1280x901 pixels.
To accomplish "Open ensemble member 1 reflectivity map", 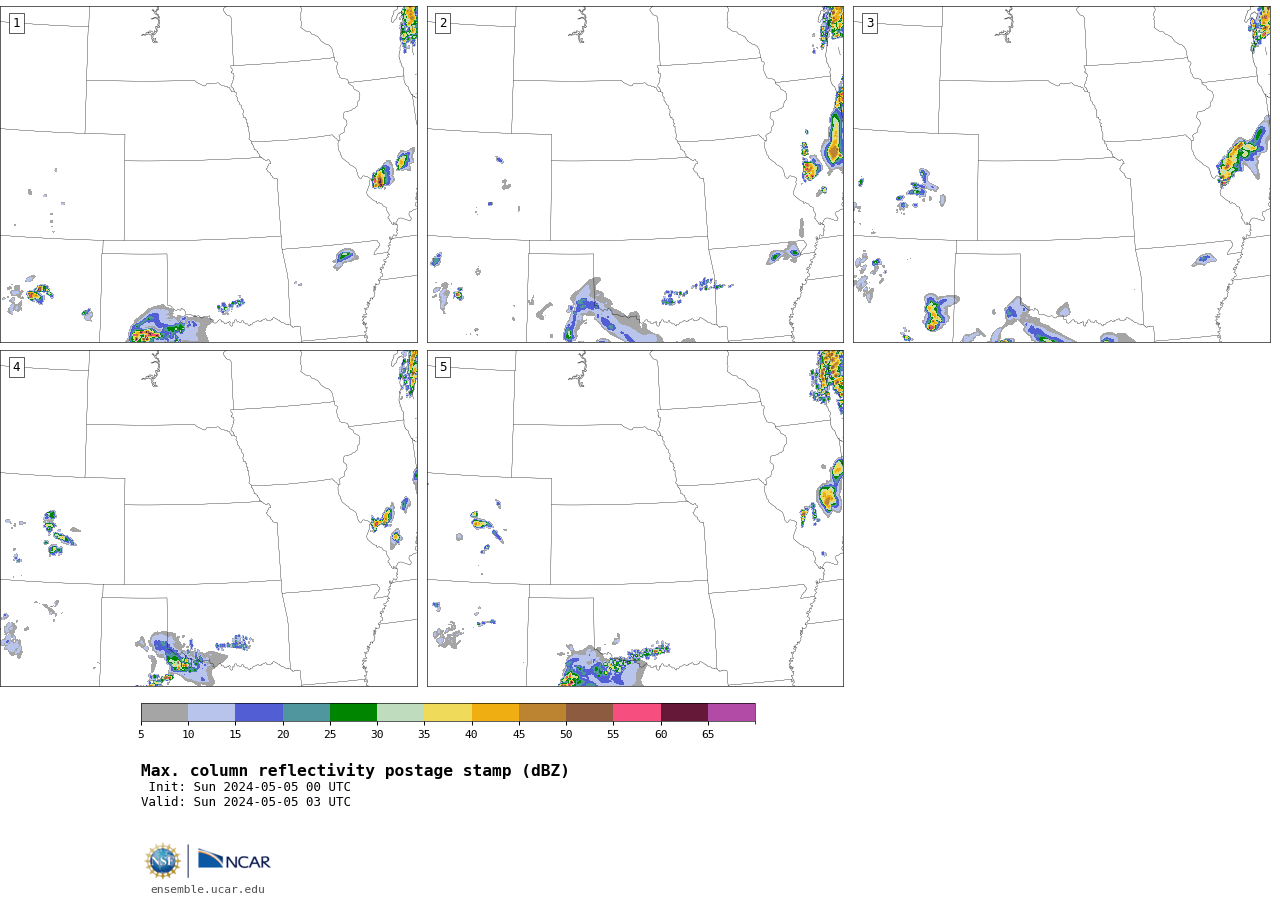I will (x=209, y=174).
